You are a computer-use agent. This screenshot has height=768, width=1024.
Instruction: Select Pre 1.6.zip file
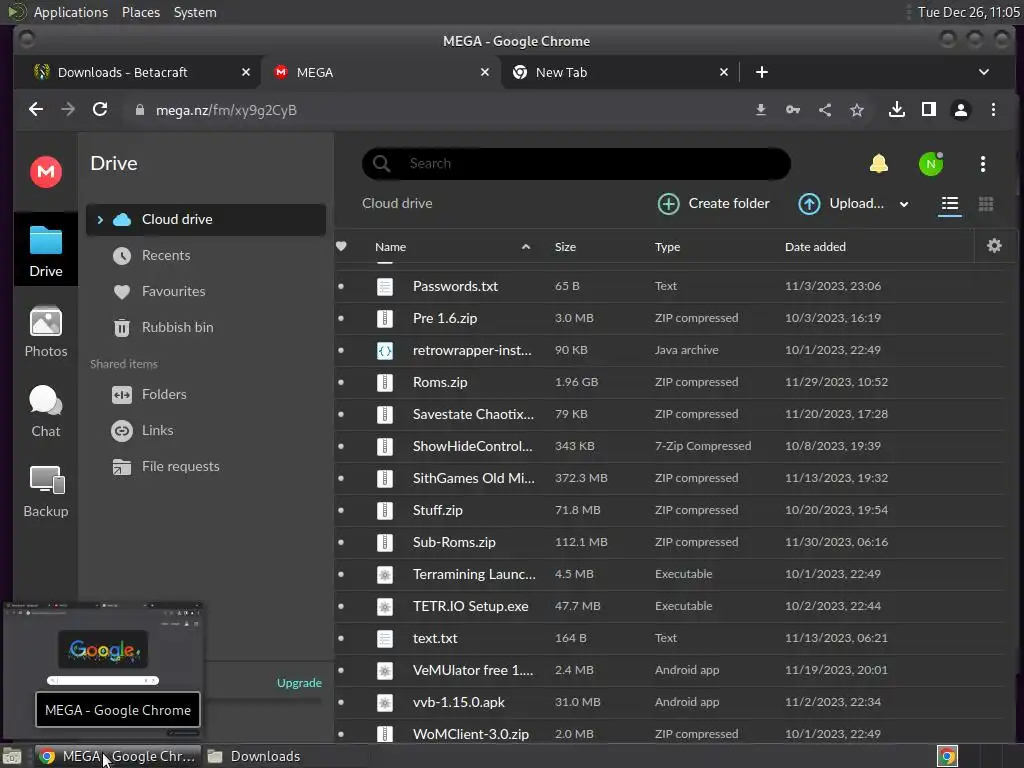point(669,318)
